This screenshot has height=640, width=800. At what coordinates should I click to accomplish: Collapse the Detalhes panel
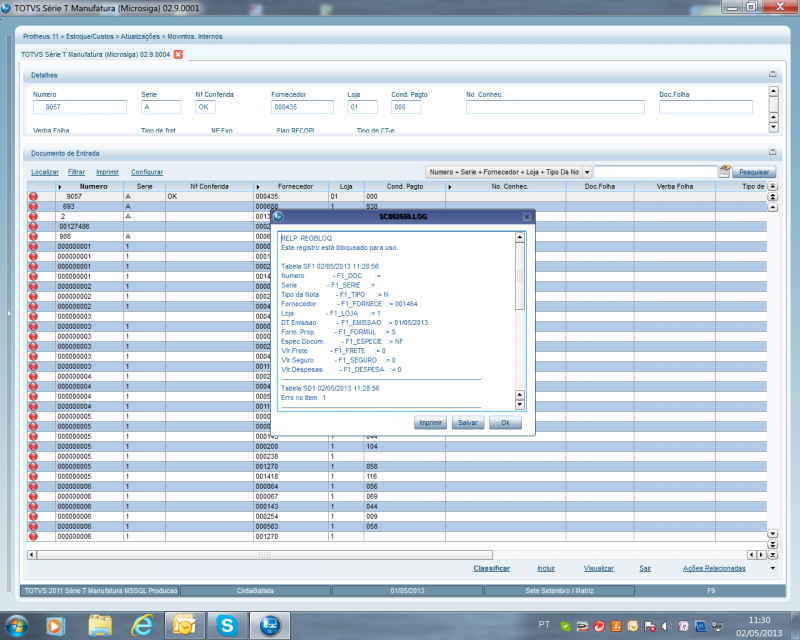[772, 75]
